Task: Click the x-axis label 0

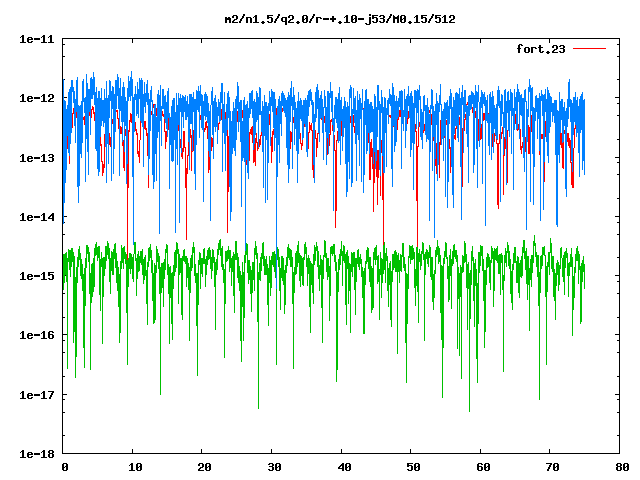Action: [x=64, y=467]
